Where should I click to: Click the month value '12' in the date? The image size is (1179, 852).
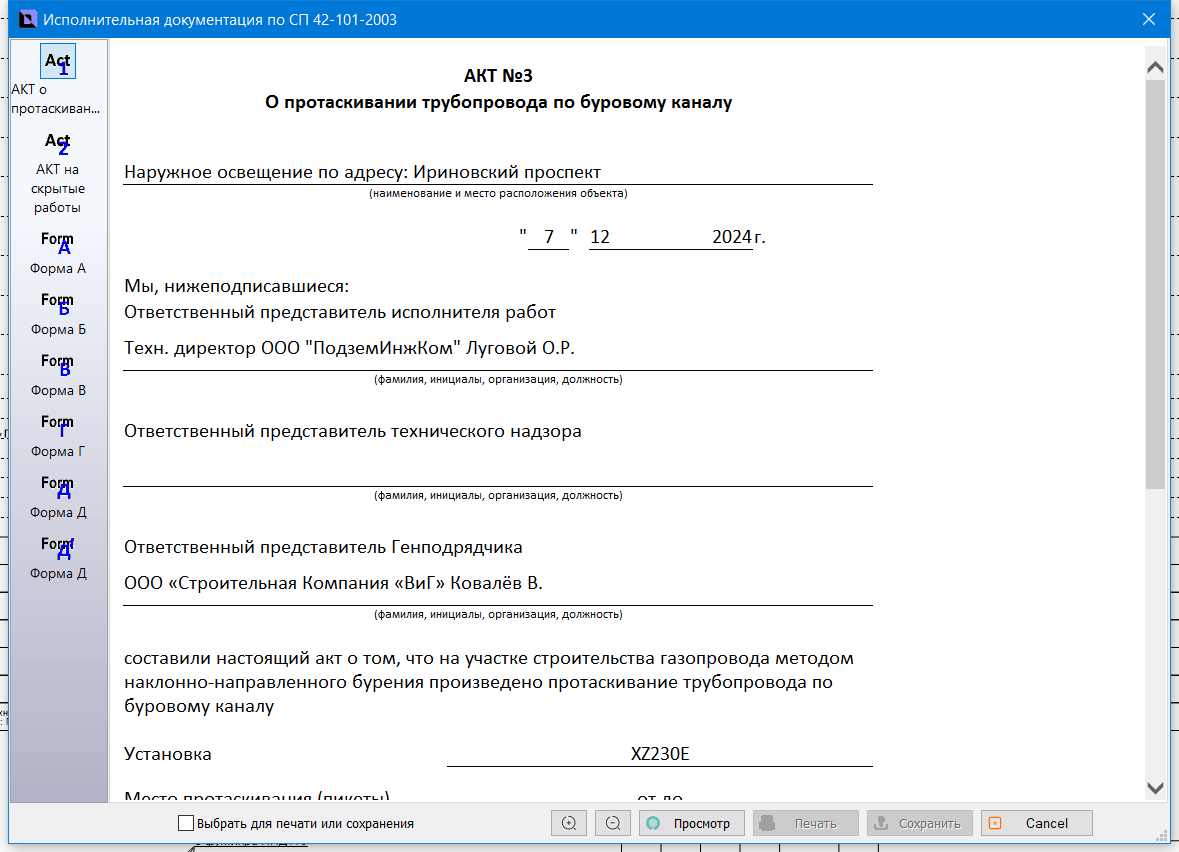pyautogui.click(x=599, y=237)
